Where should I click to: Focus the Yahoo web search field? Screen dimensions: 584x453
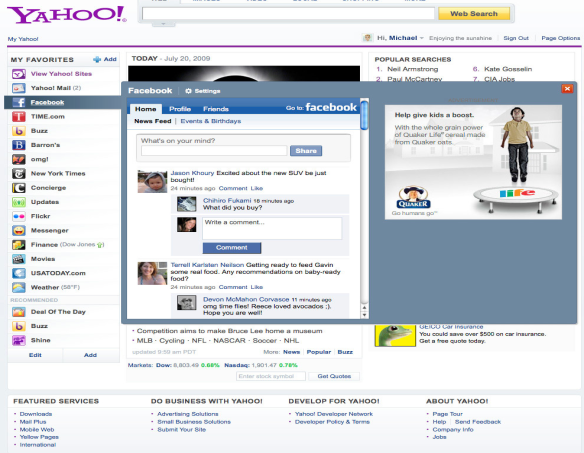(288, 14)
